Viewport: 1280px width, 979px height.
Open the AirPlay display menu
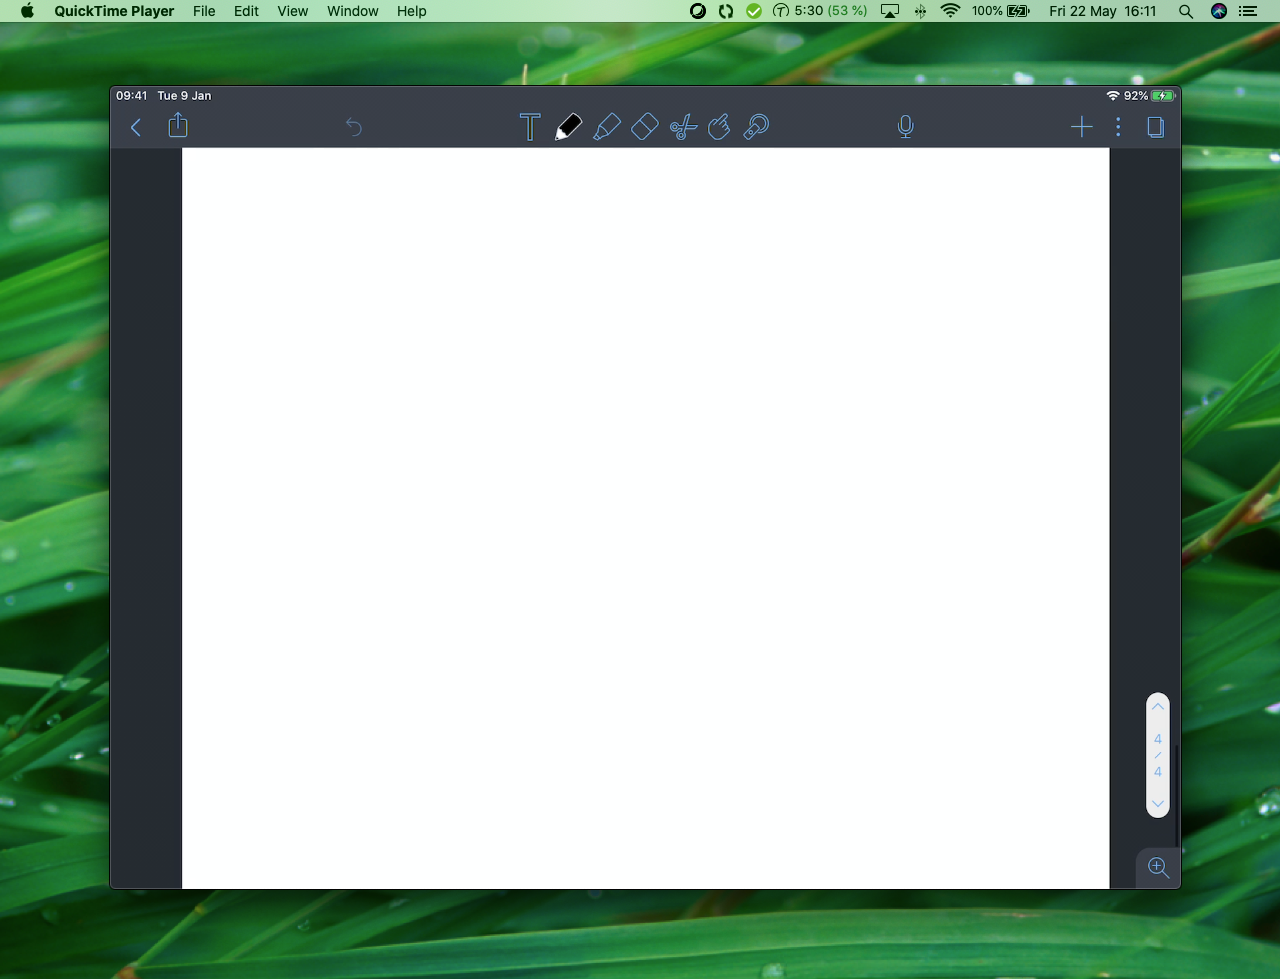coord(889,11)
